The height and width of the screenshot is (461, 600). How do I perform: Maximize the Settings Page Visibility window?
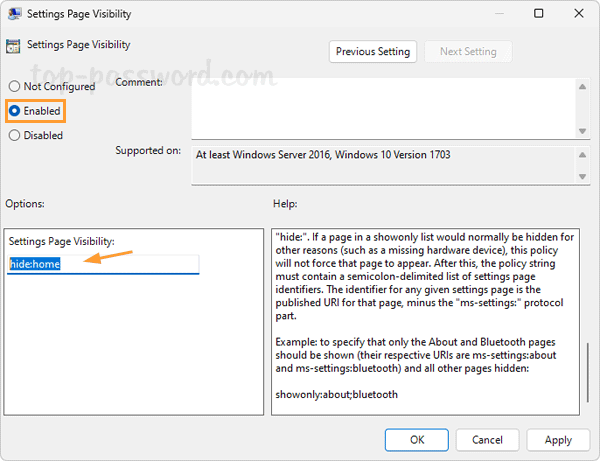click(x=538, y=13)
